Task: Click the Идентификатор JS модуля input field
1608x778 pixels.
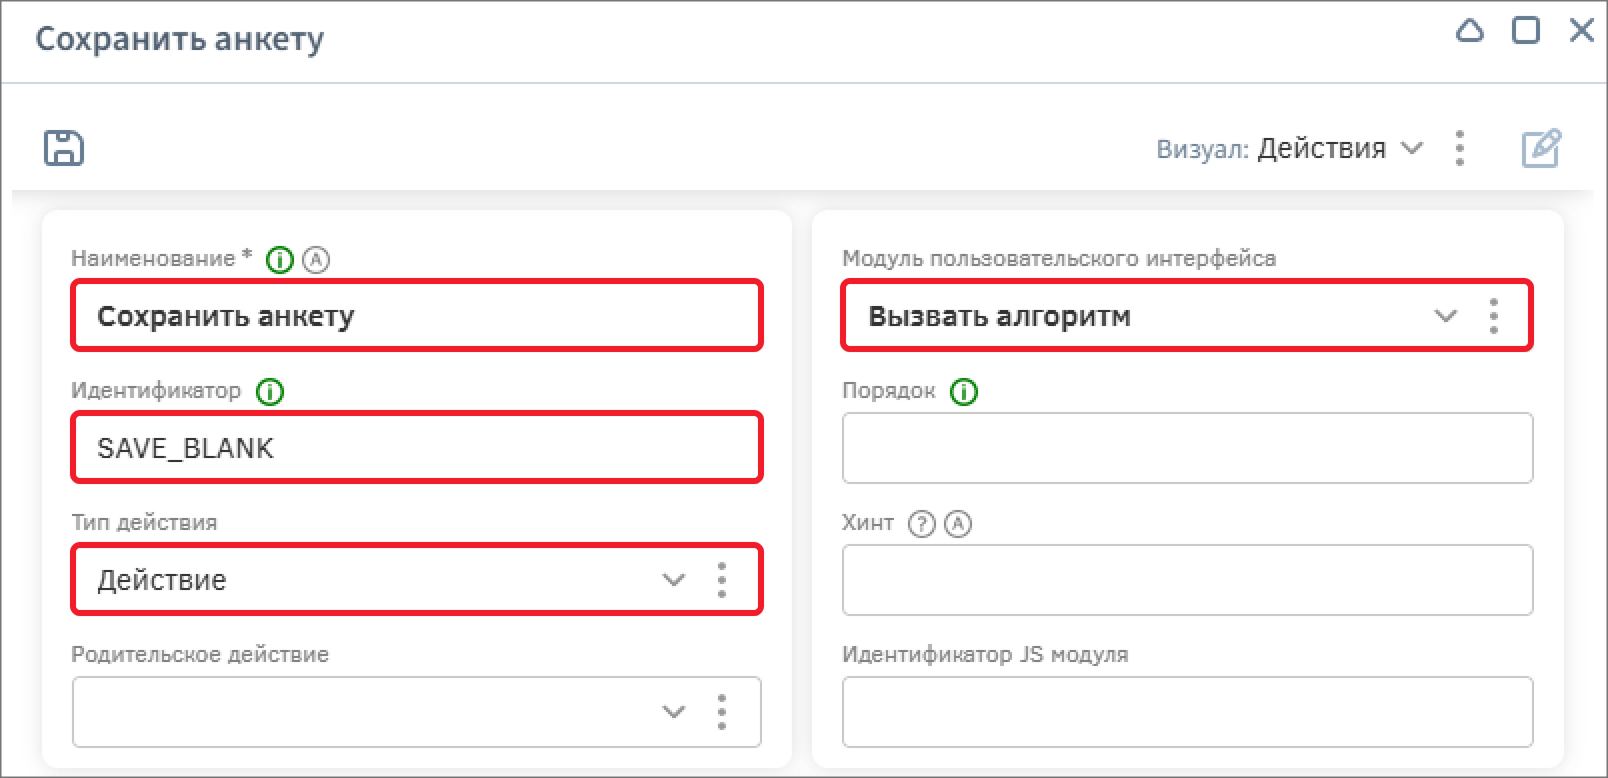Action: (x=1187, y=712)
